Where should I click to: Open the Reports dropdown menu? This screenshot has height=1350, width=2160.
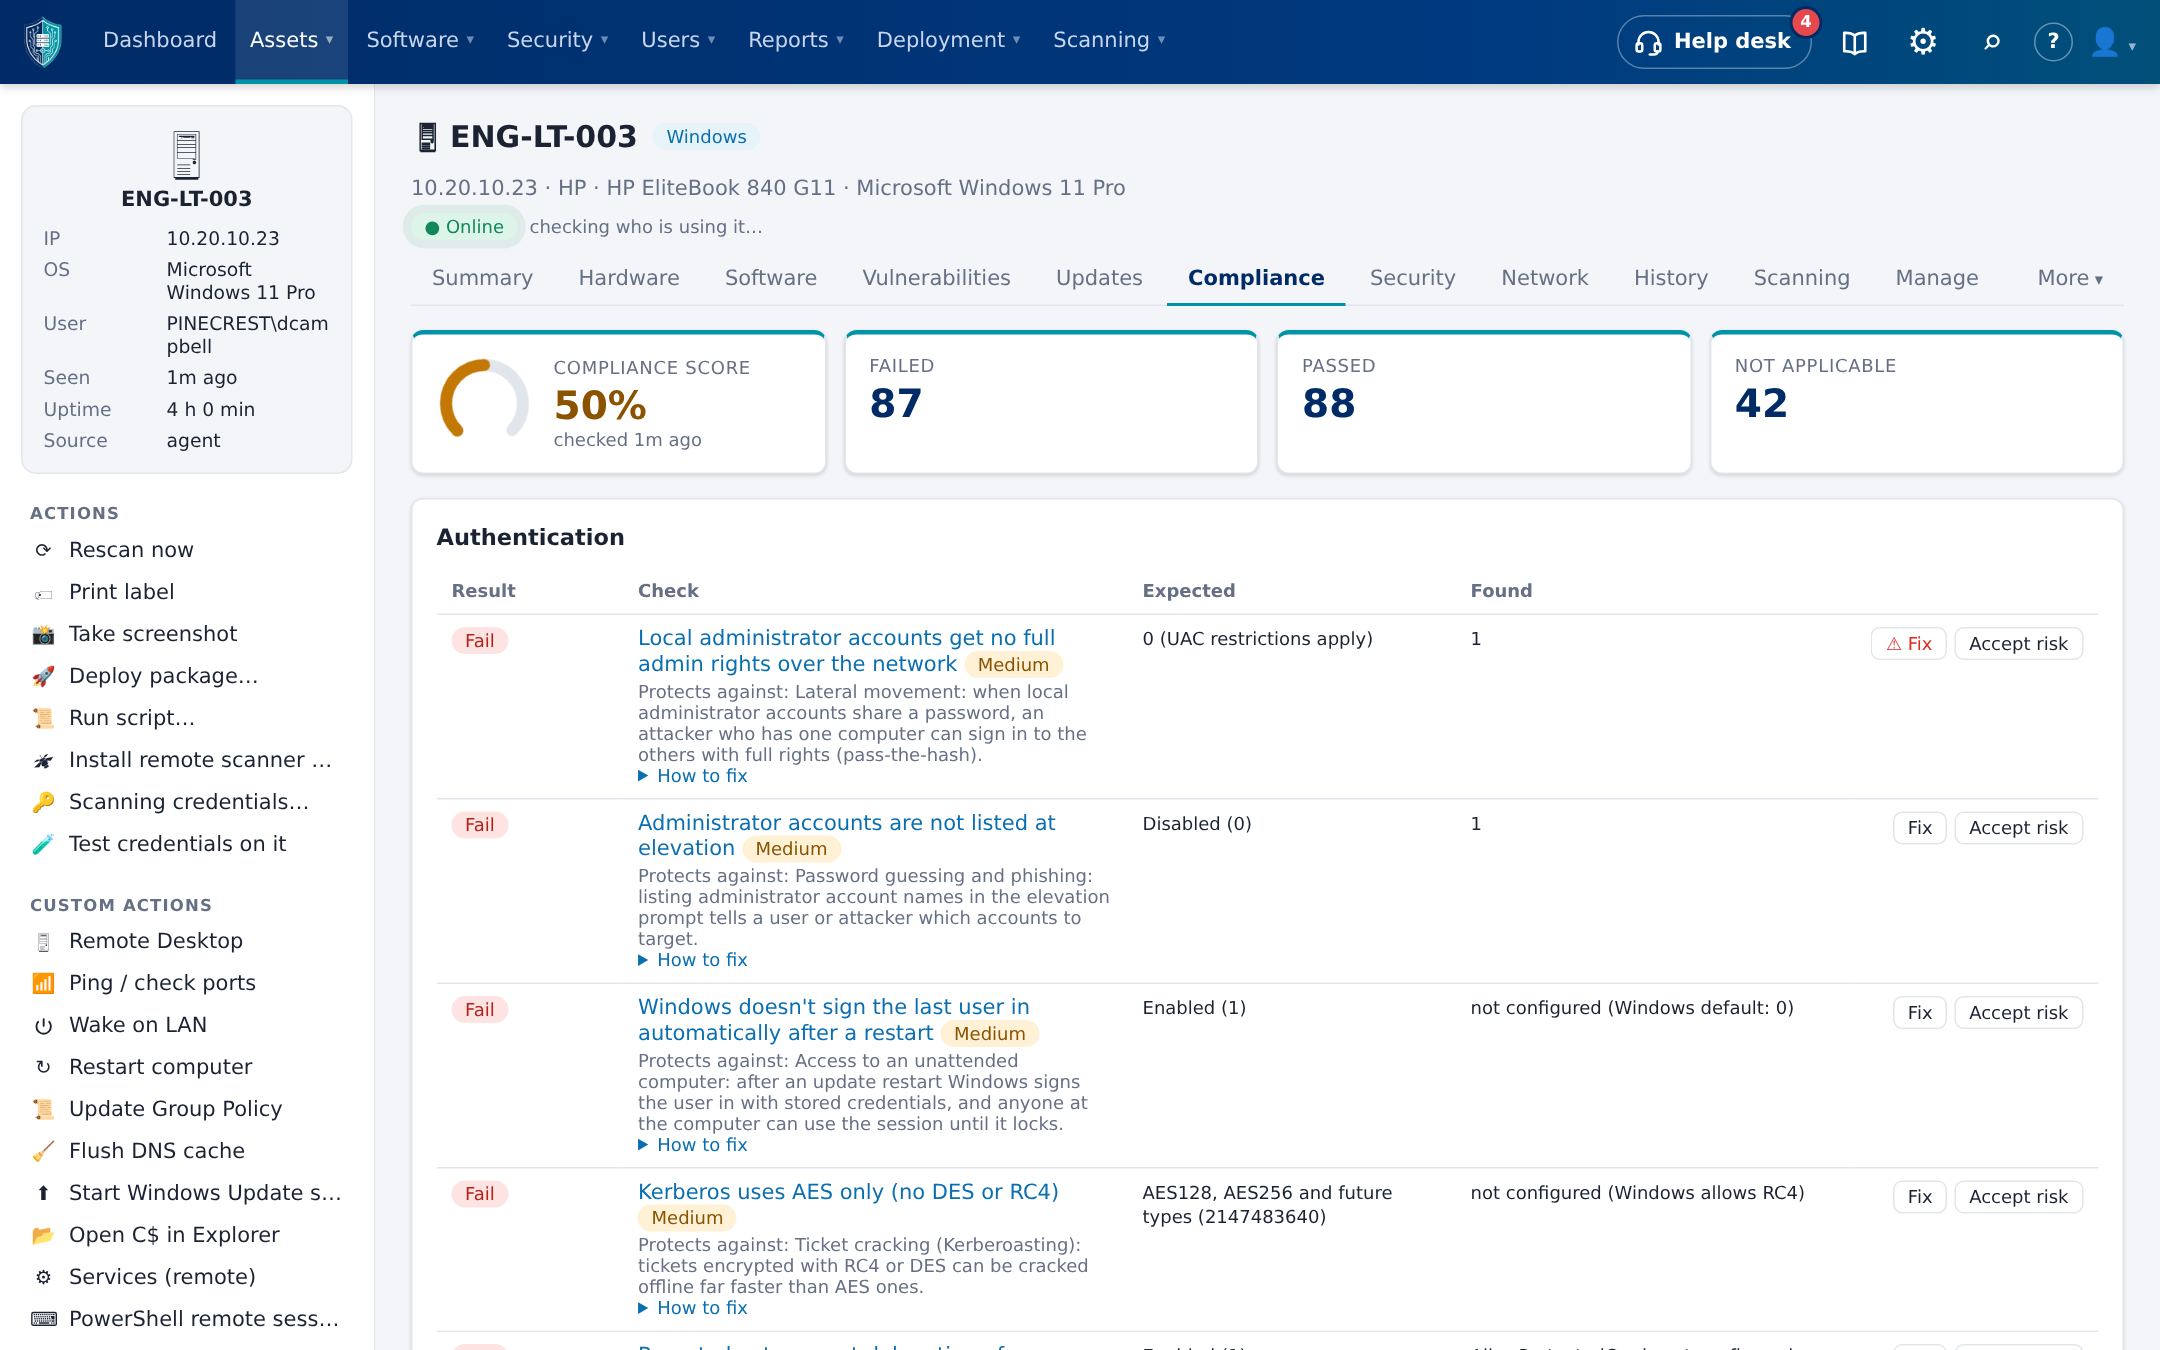click(x=796, y=40)
